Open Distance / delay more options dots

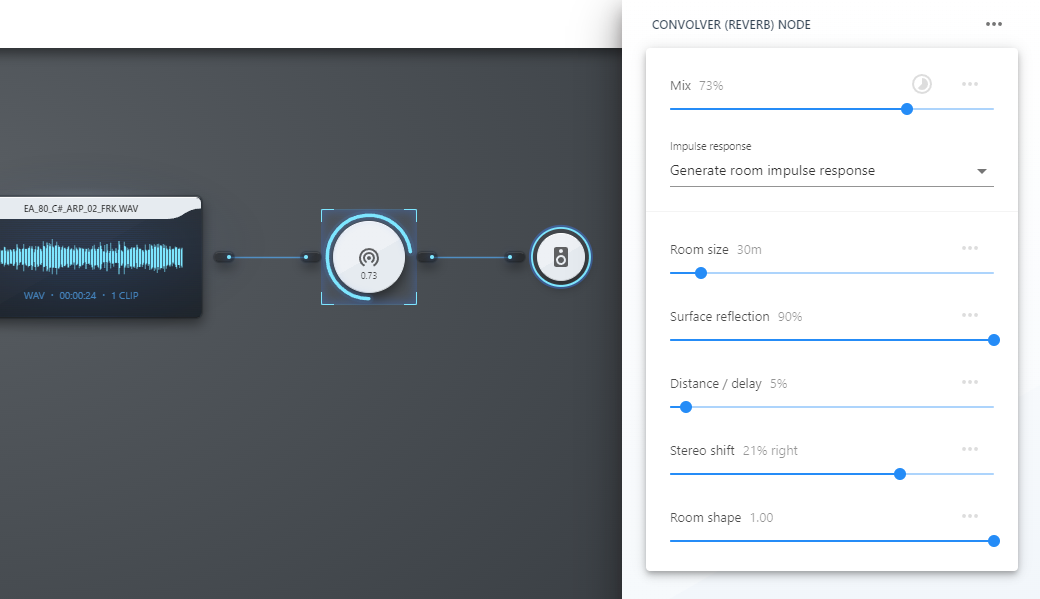[x=970, y=382]
